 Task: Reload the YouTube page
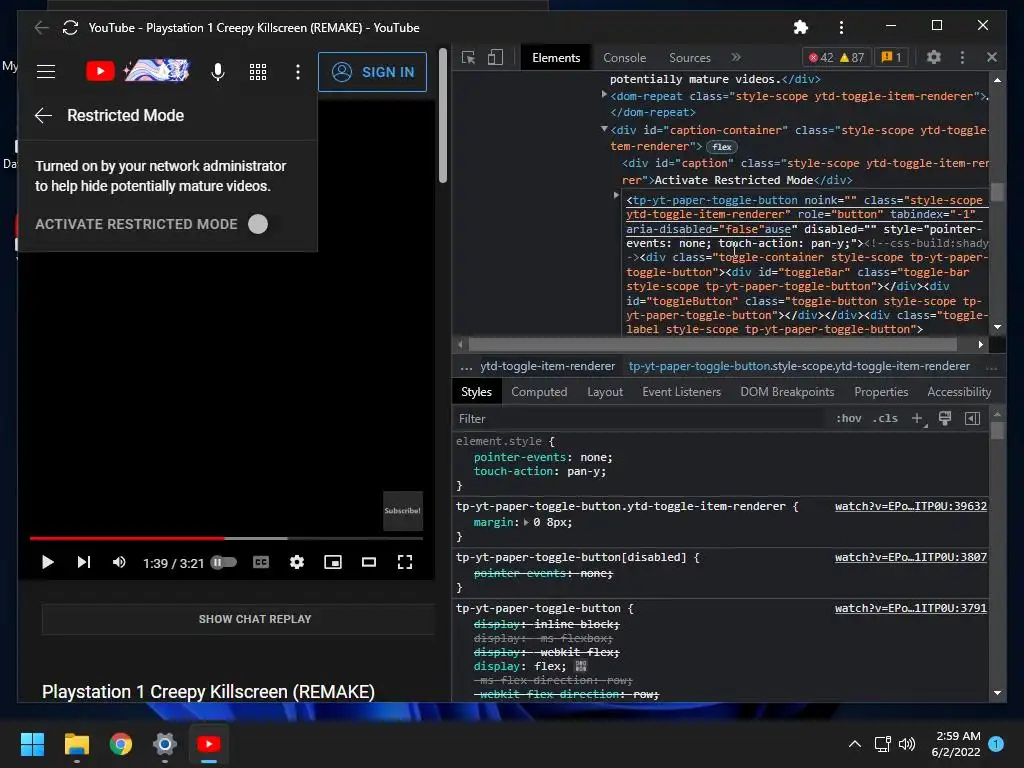[71, 27]
